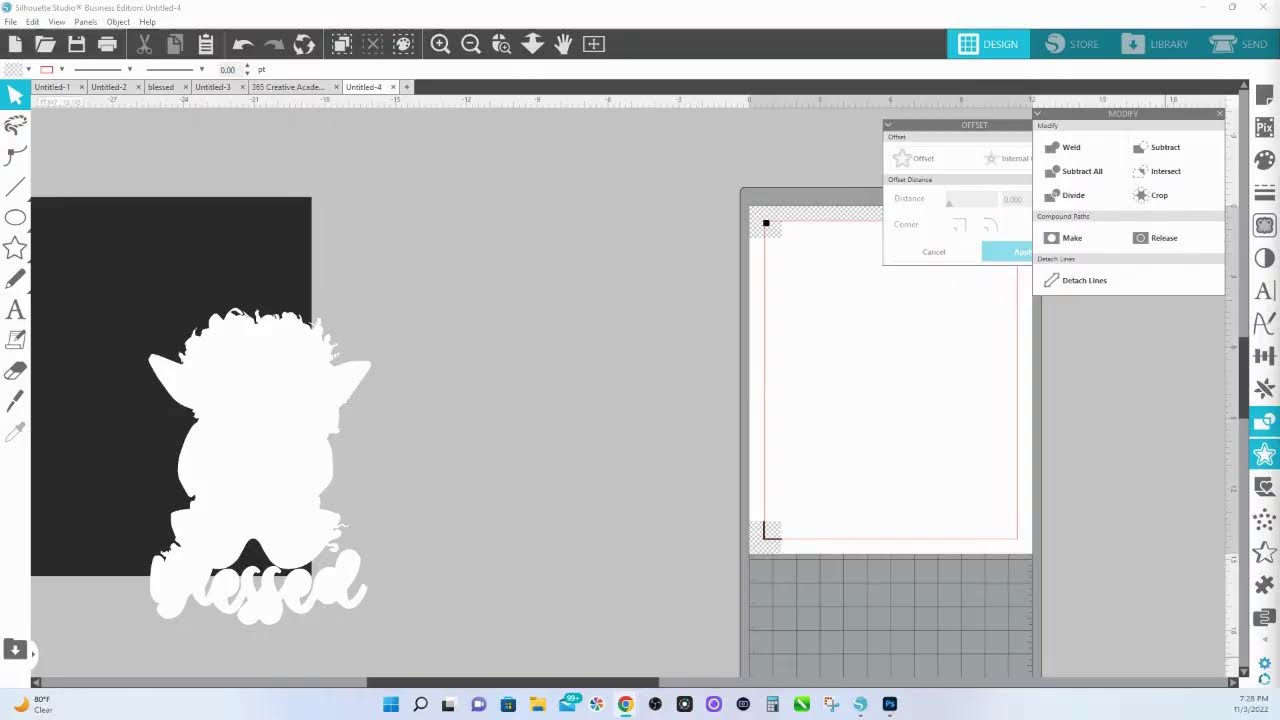Add a new document tab
The image size is (1280, 720).
pyautogui.click(x=406, y=87)
